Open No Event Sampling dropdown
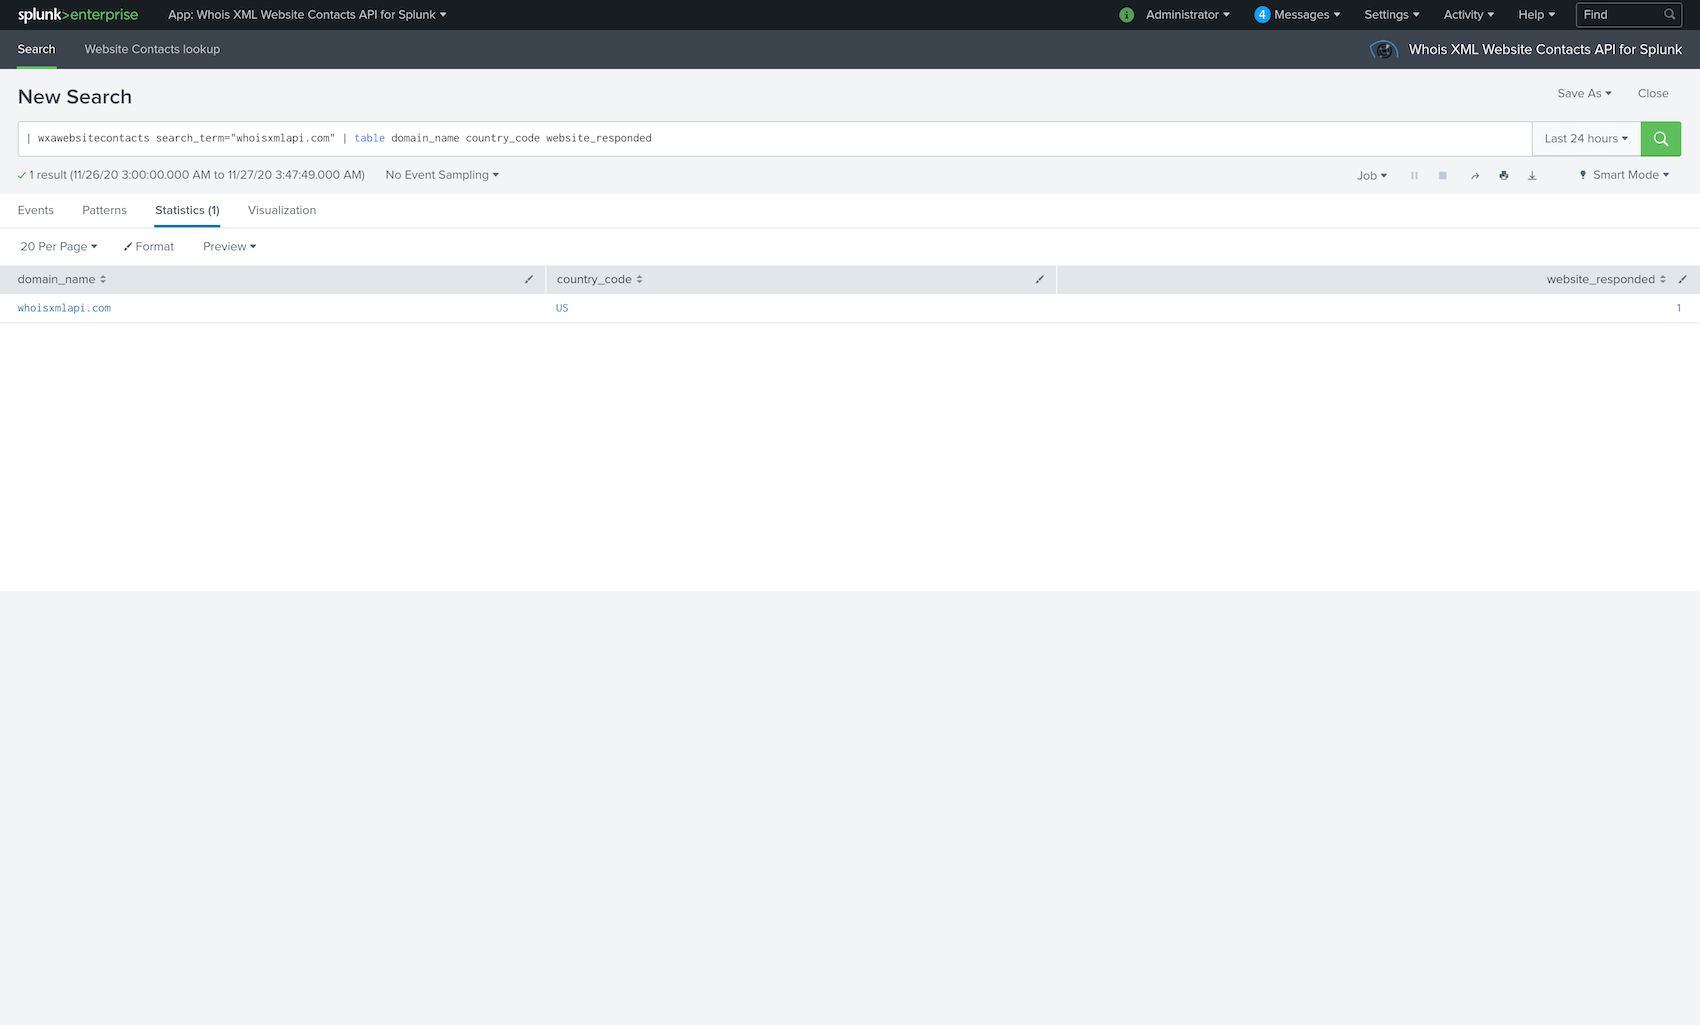The image size is (1700, 1025). (x=442, y=175)
